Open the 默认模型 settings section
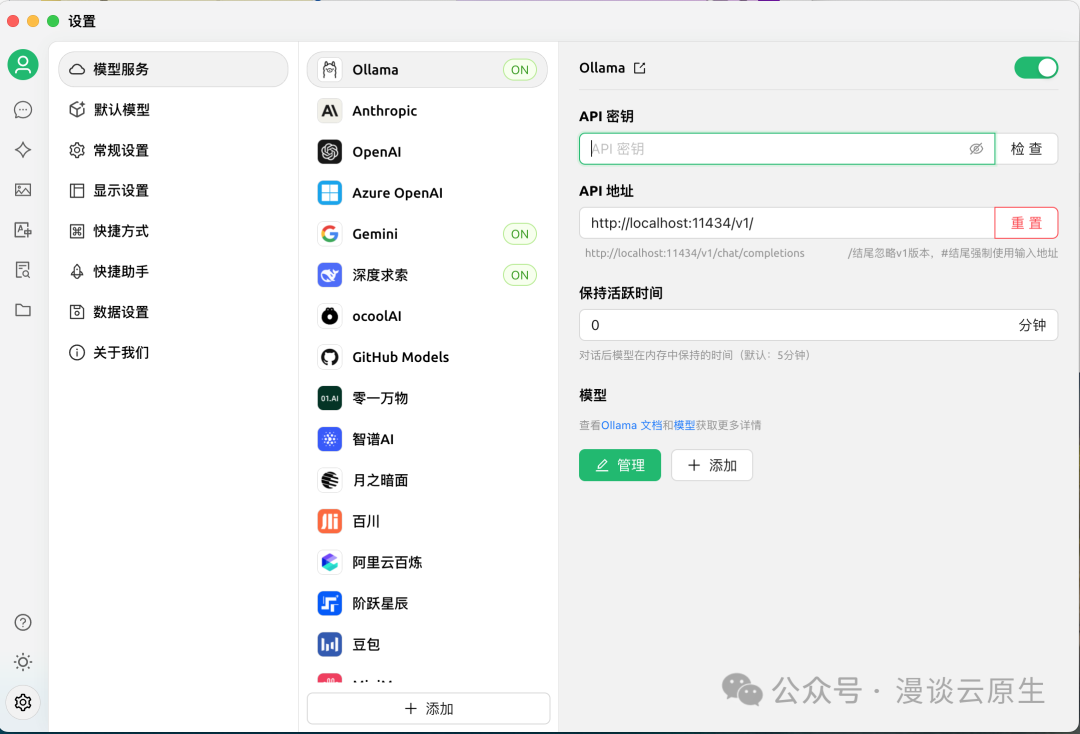The width and height of the screenshot is (1080, 734). tap(174, 109)
